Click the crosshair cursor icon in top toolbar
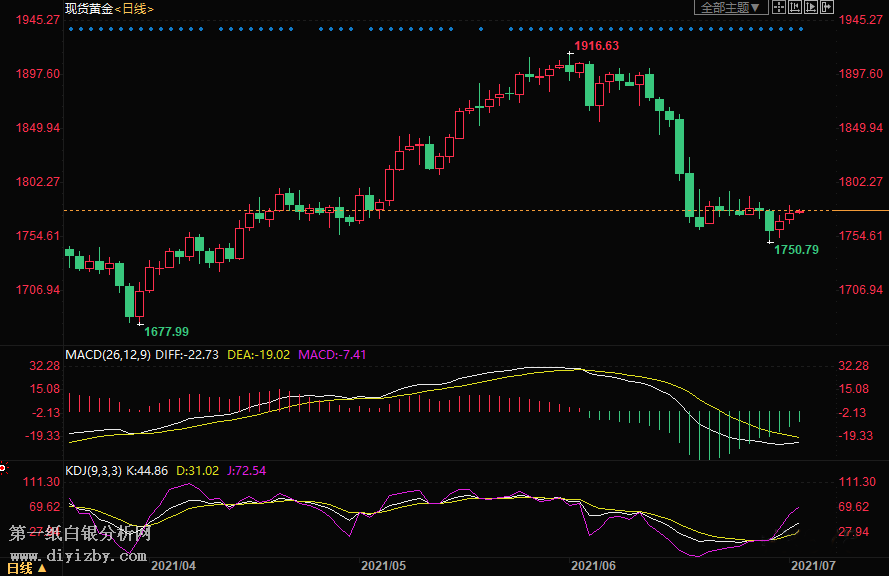The image size is (889, 576). point(779,7)
